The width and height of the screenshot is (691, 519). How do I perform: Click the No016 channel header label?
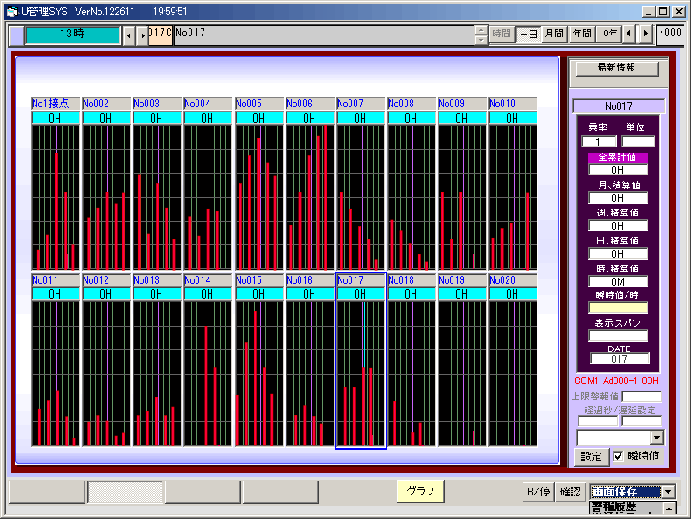tap(310, 280)
